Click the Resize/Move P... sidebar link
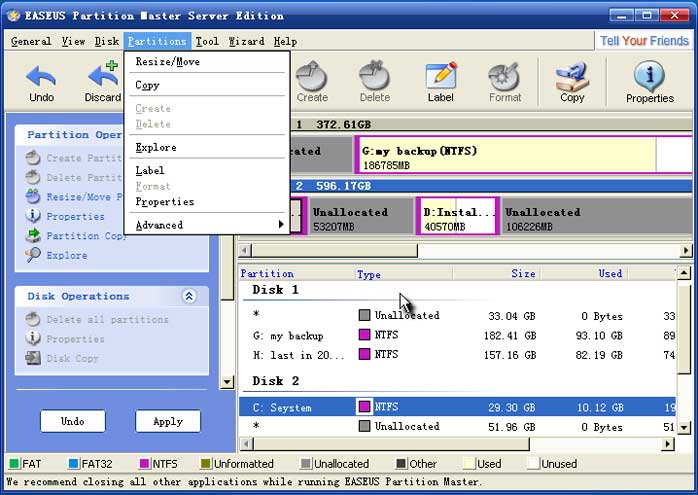The width and height of the screenshot is (698, 495). [x=84, y=197]
